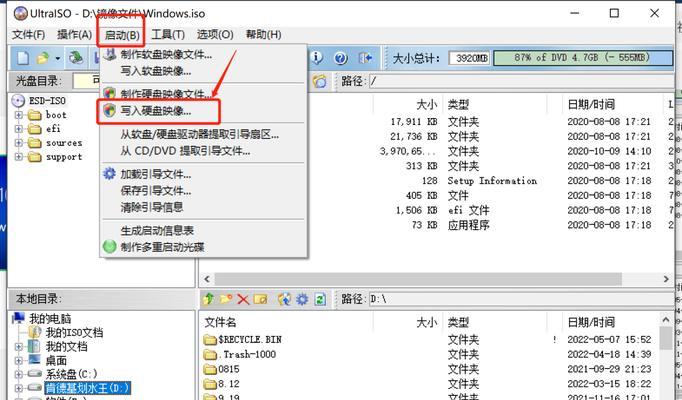Open the 文件(F) menu
This screenshot has height=400, width=682.
pyautogui.click(x=29, y=34)
